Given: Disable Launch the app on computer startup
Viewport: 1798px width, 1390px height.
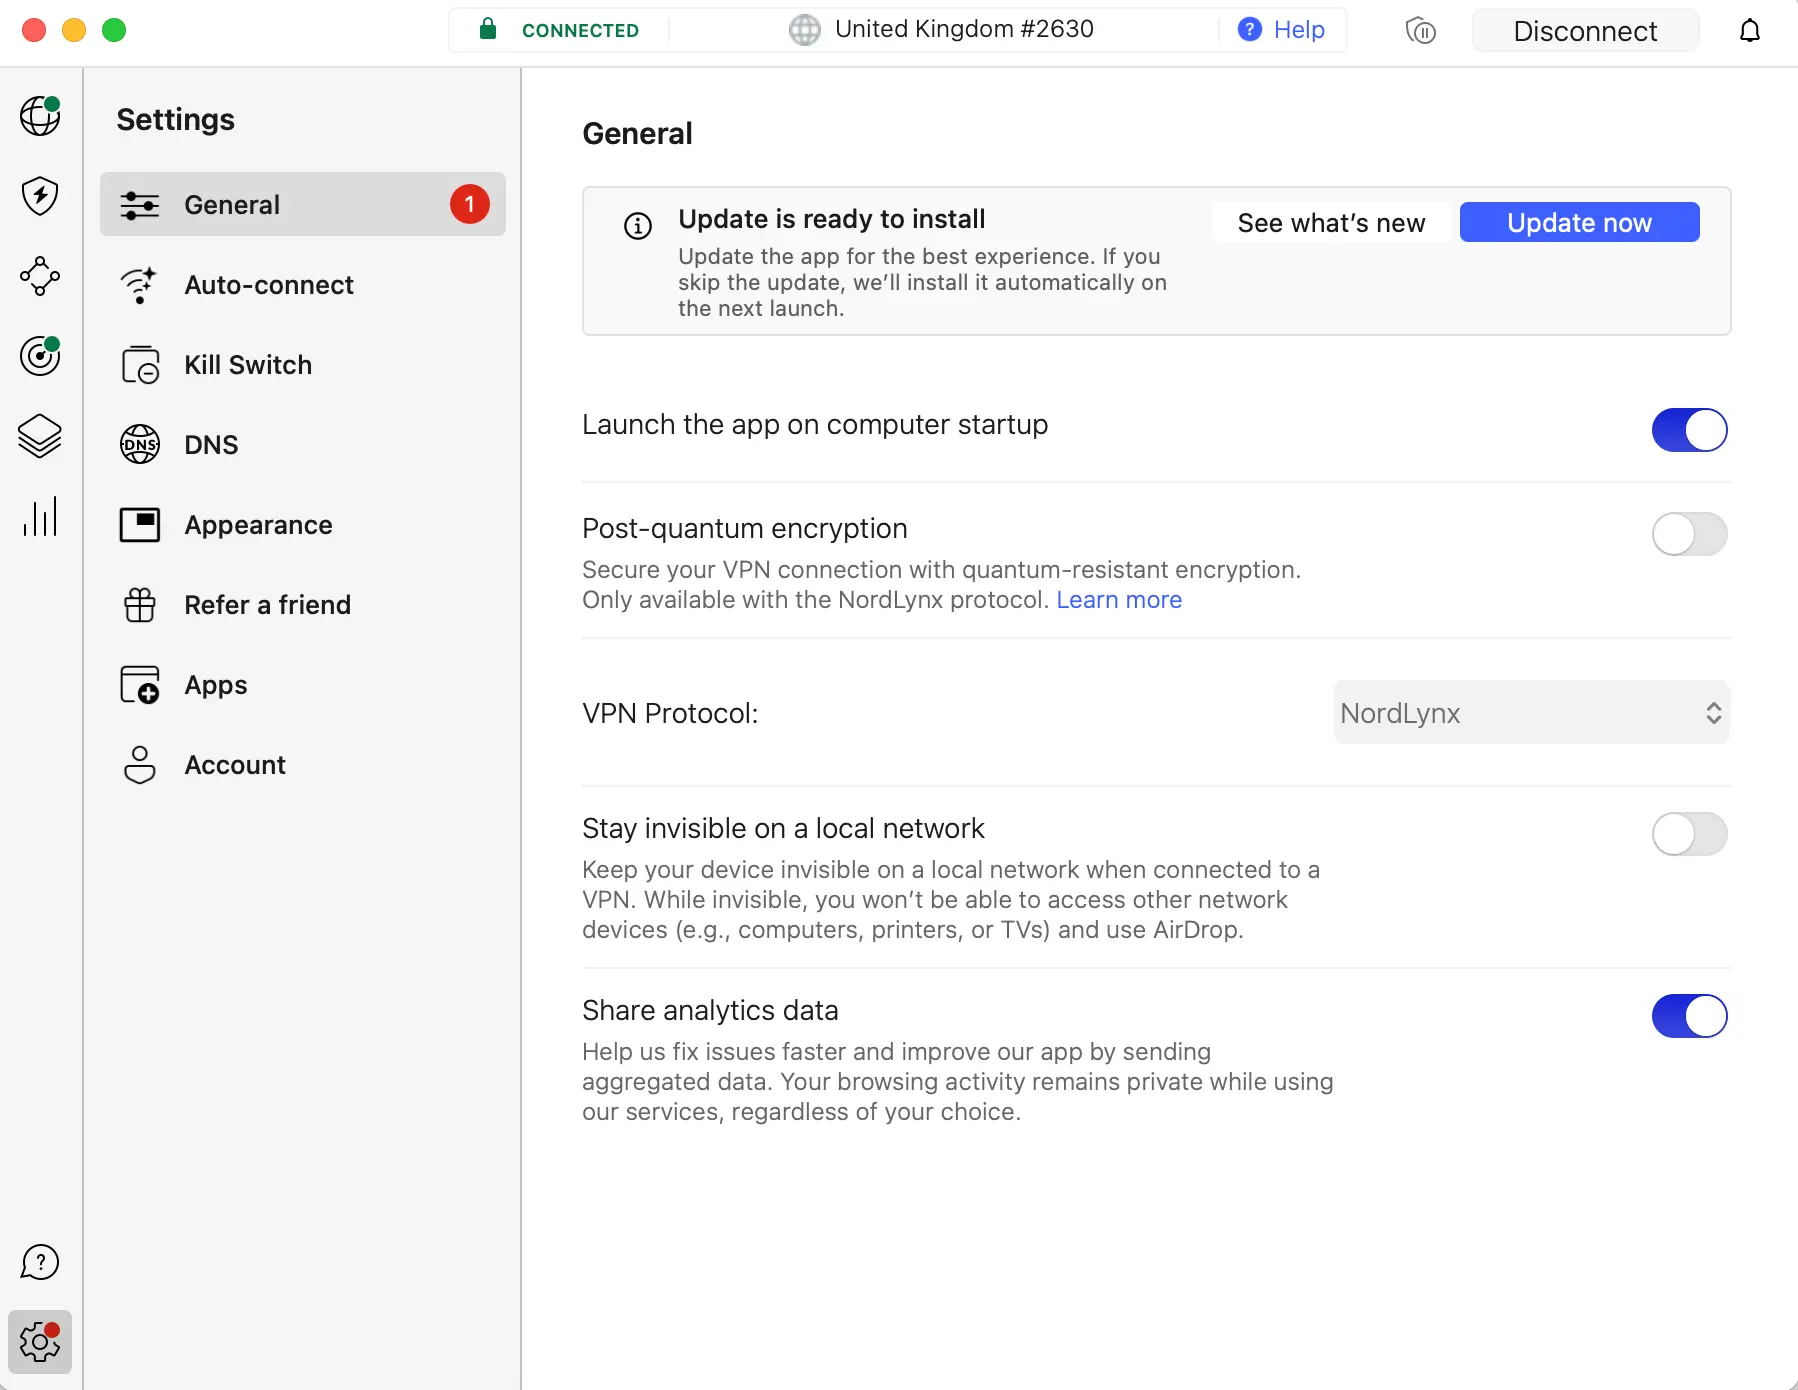Looking at the screenshot, I should [1689, 430].
